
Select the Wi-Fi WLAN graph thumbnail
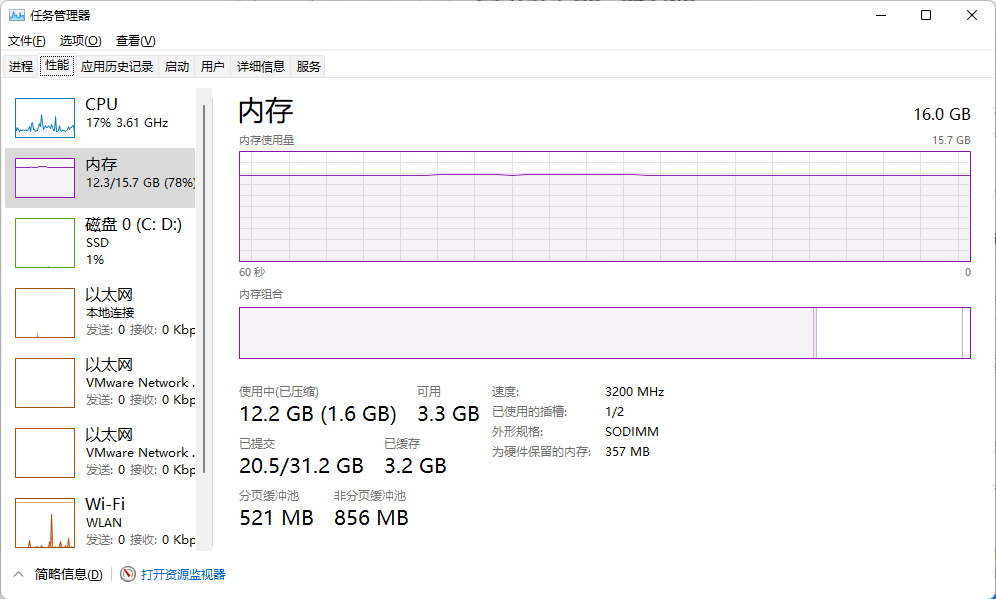45,523
